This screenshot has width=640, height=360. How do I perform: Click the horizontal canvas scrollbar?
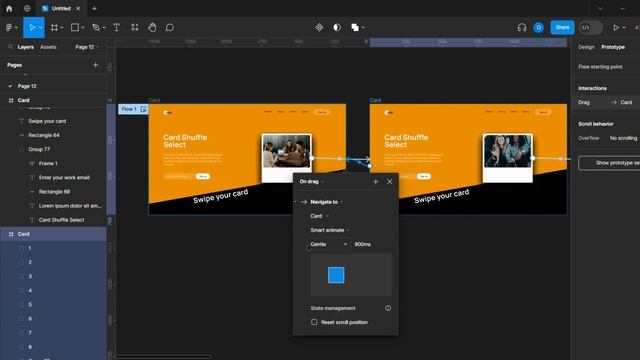coord(163,356)
